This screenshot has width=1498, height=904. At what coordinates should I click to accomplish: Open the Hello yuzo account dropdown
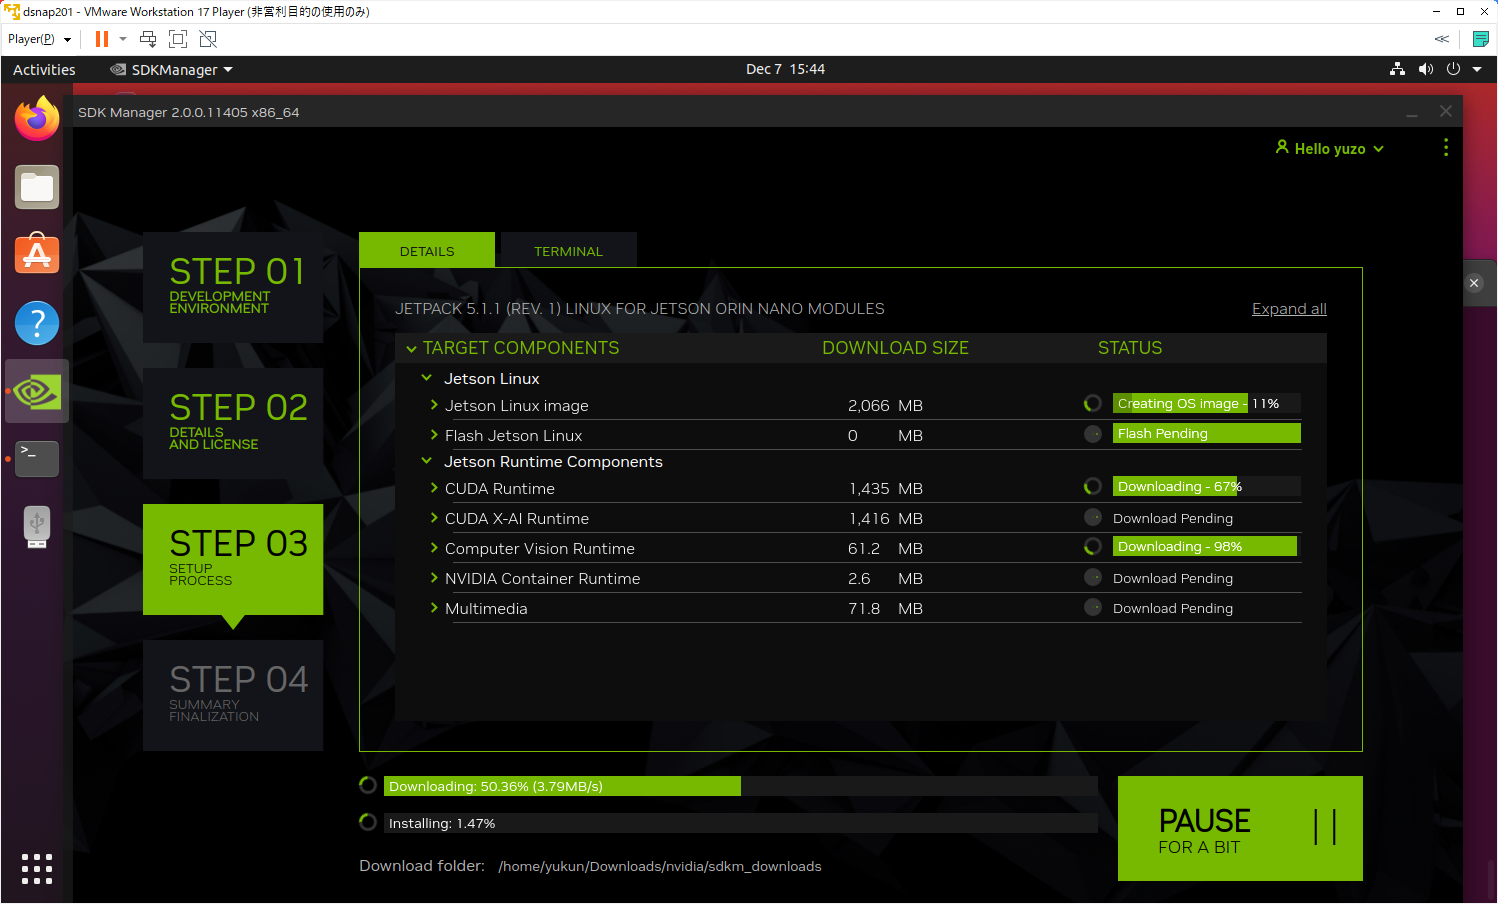coord(1330,148)
